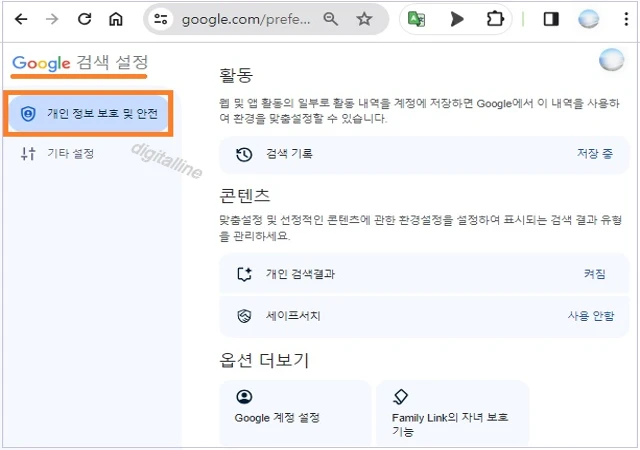View site information icon in address bar
The height and width of the screenshot is (450, 640).
160,19
